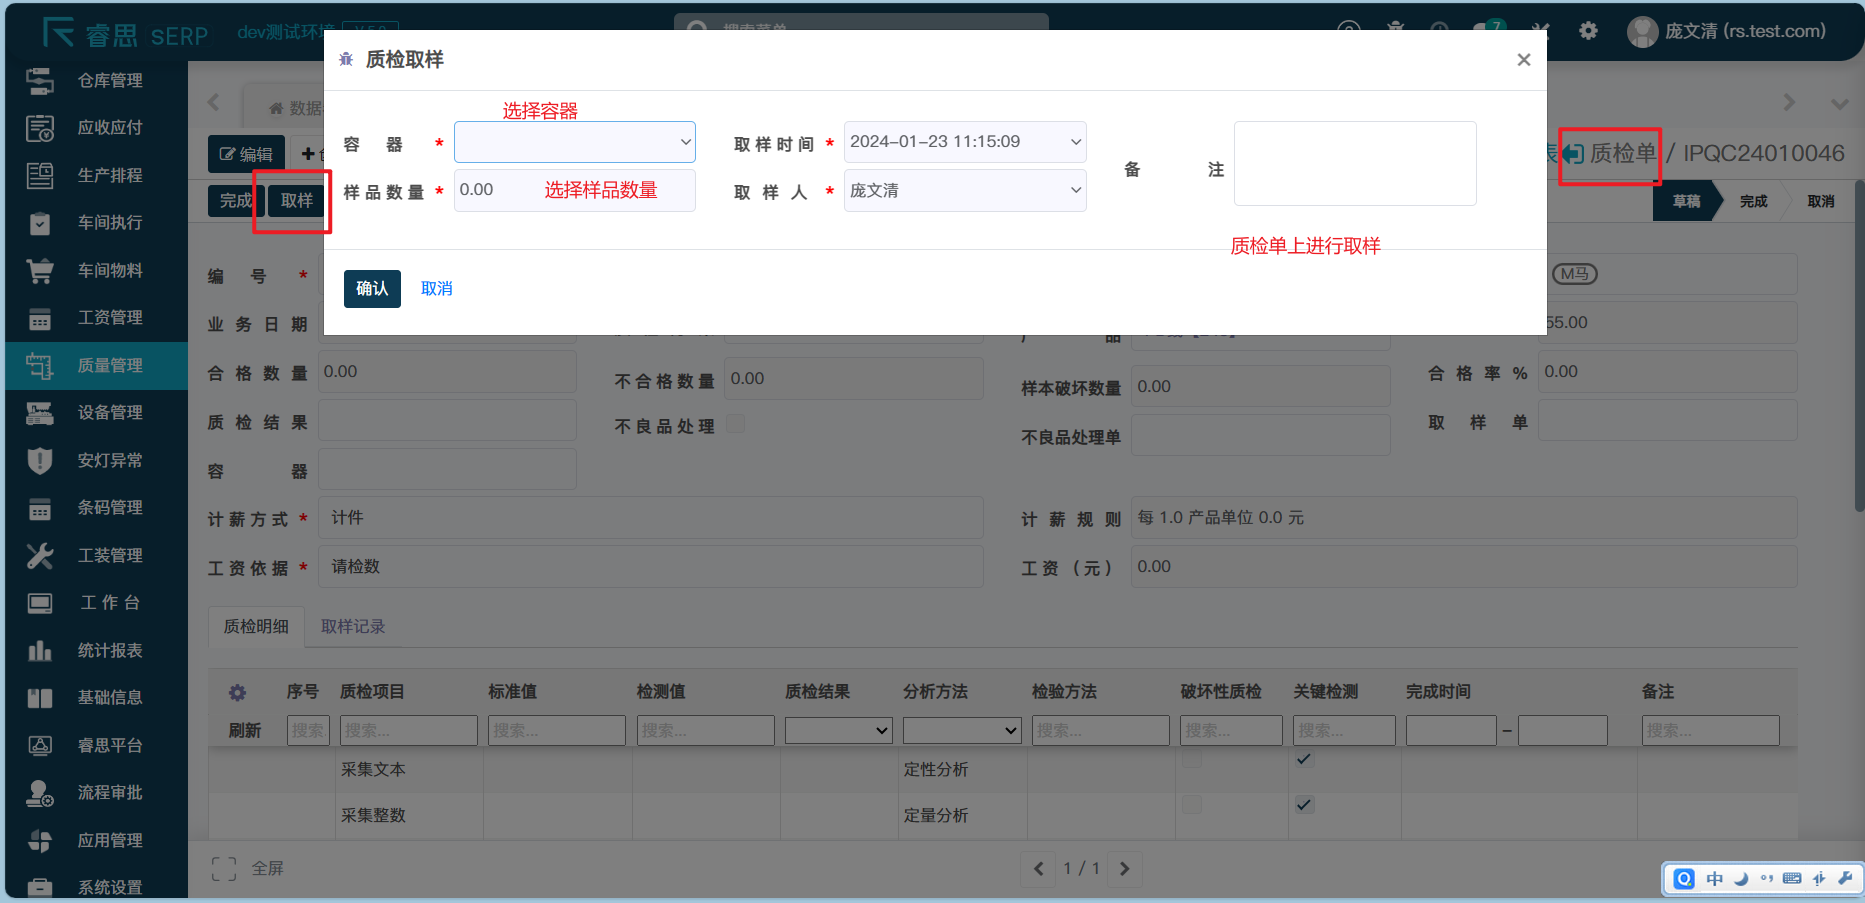Open the 质量管理 menu item
The image size is (1865, 903).
coord(110,366)
